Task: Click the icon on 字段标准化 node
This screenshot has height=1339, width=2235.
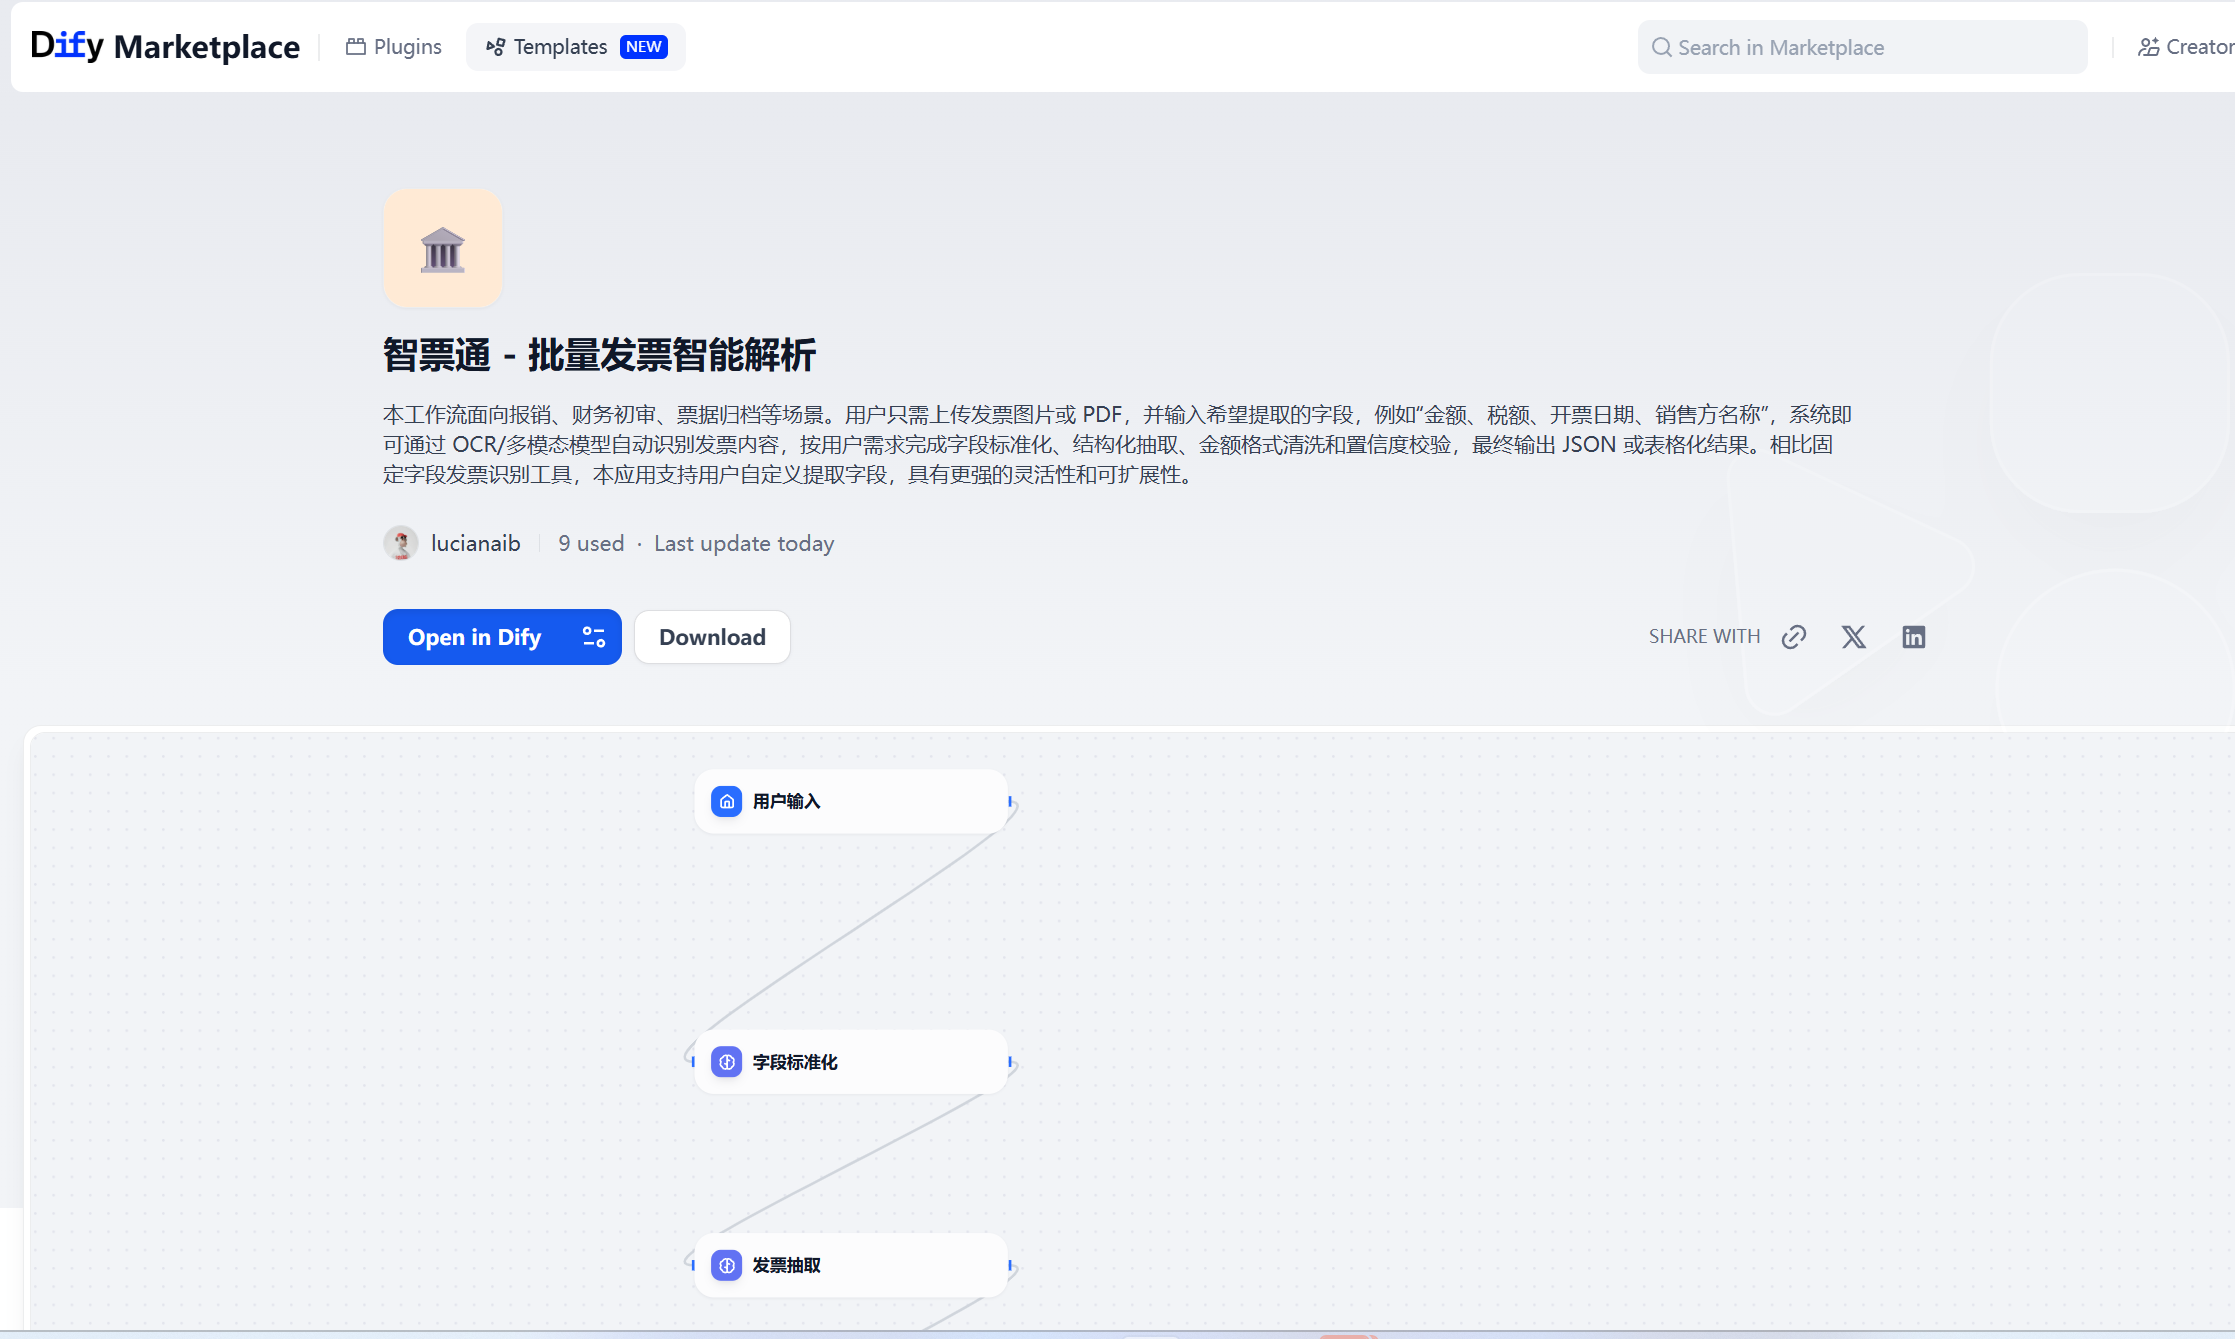Action: [x=727, y=1062]
